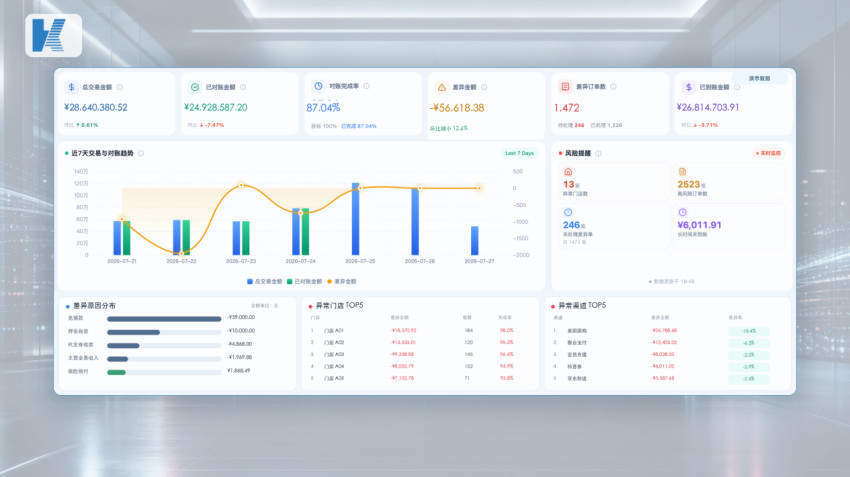Click the 2026-07-25 blue bar
Viewport: 850px width, 477px height.
pyautogui.click(x=356, y=219)
